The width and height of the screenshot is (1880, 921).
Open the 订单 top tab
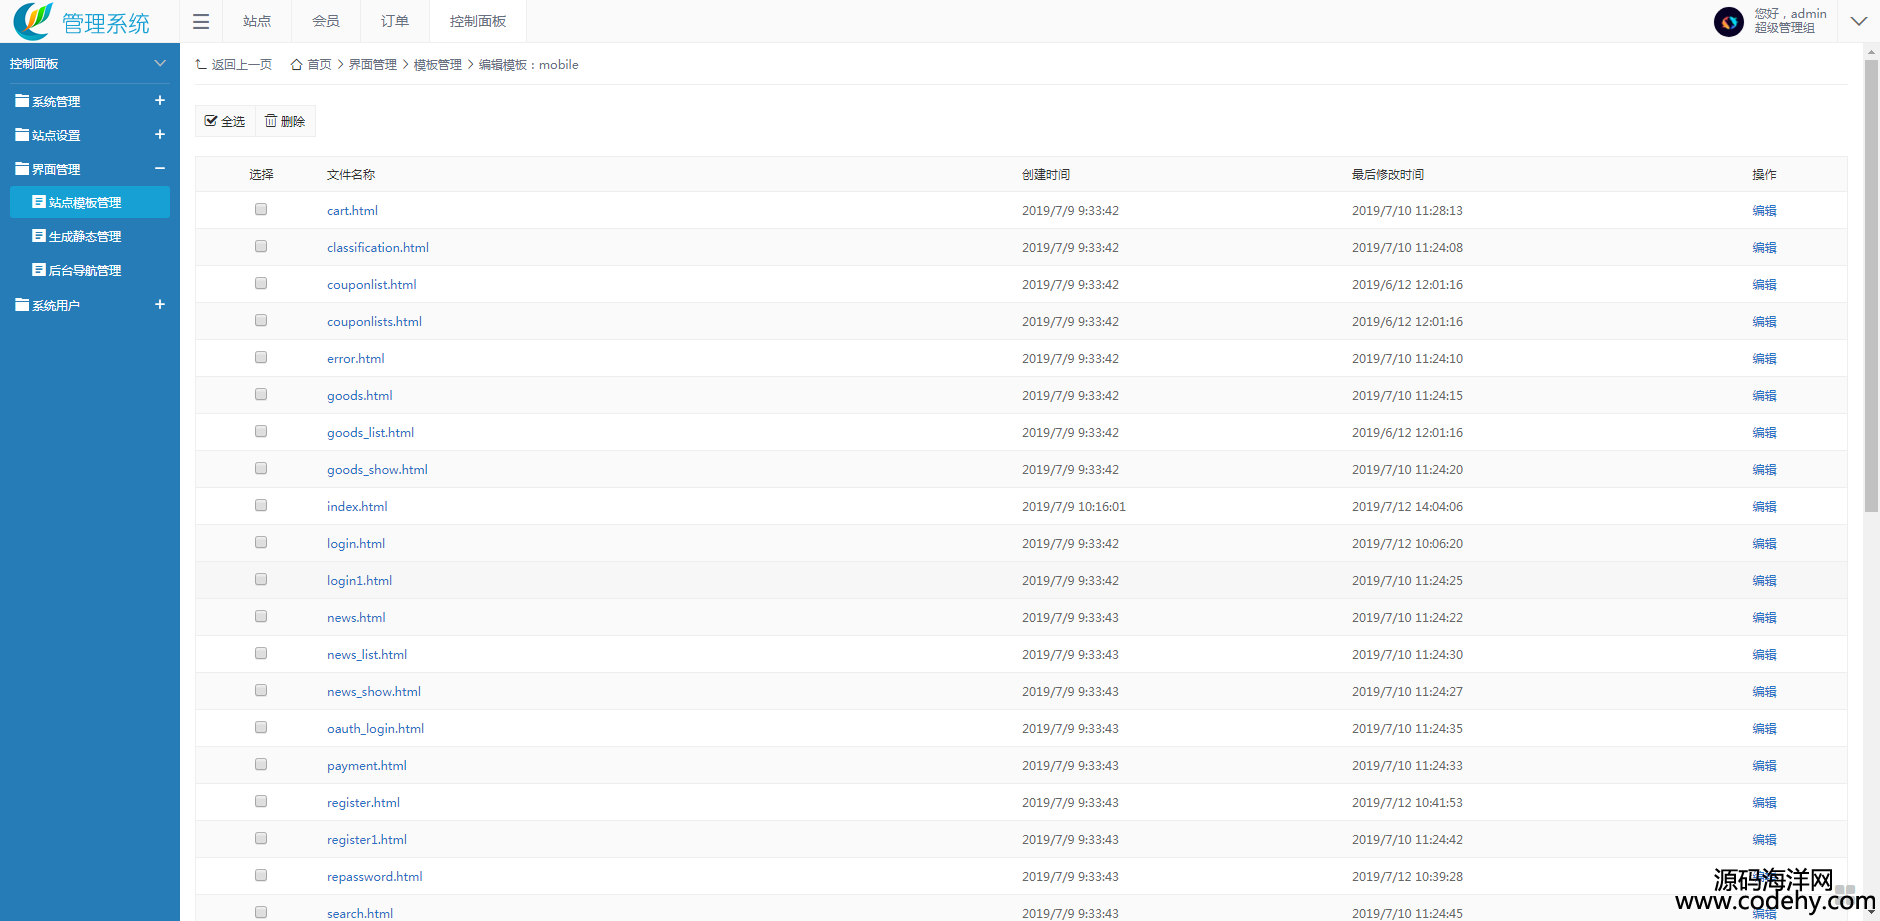pos(395,21)
